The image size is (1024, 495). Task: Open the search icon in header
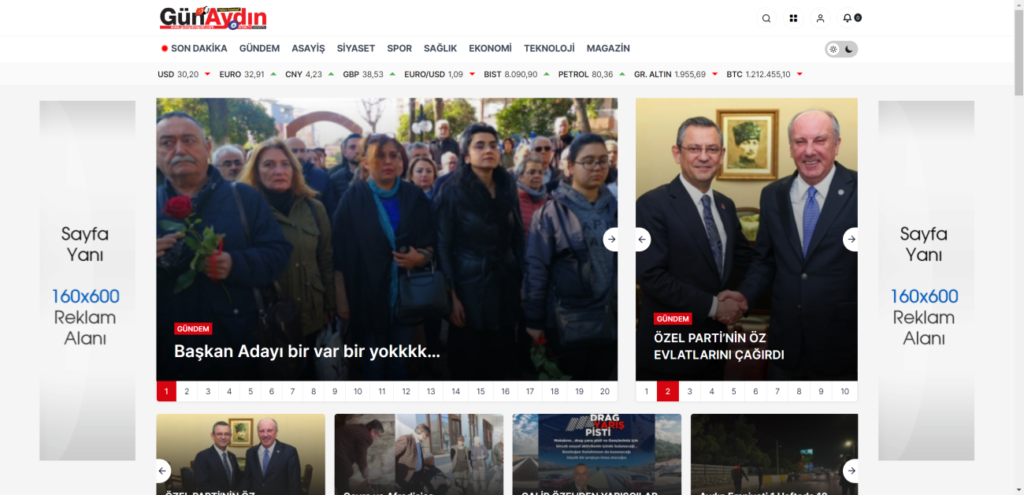(766, 18)
